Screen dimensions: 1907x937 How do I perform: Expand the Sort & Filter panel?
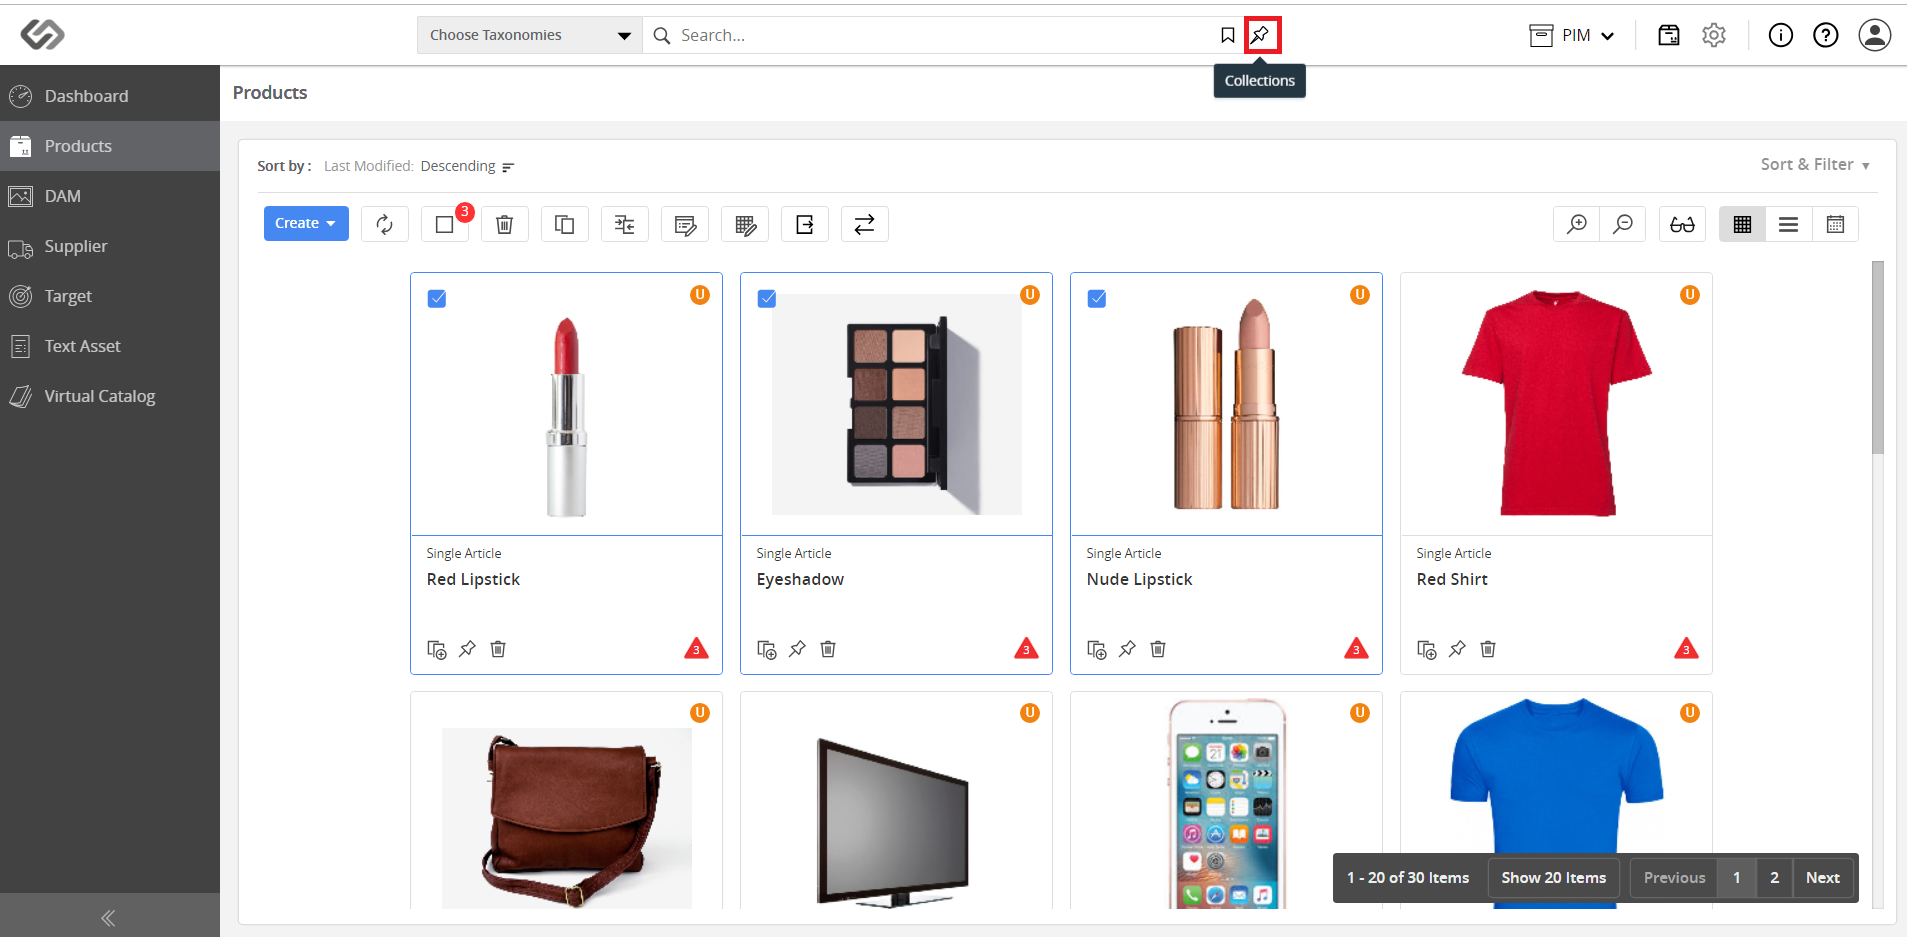(1815, 165)
